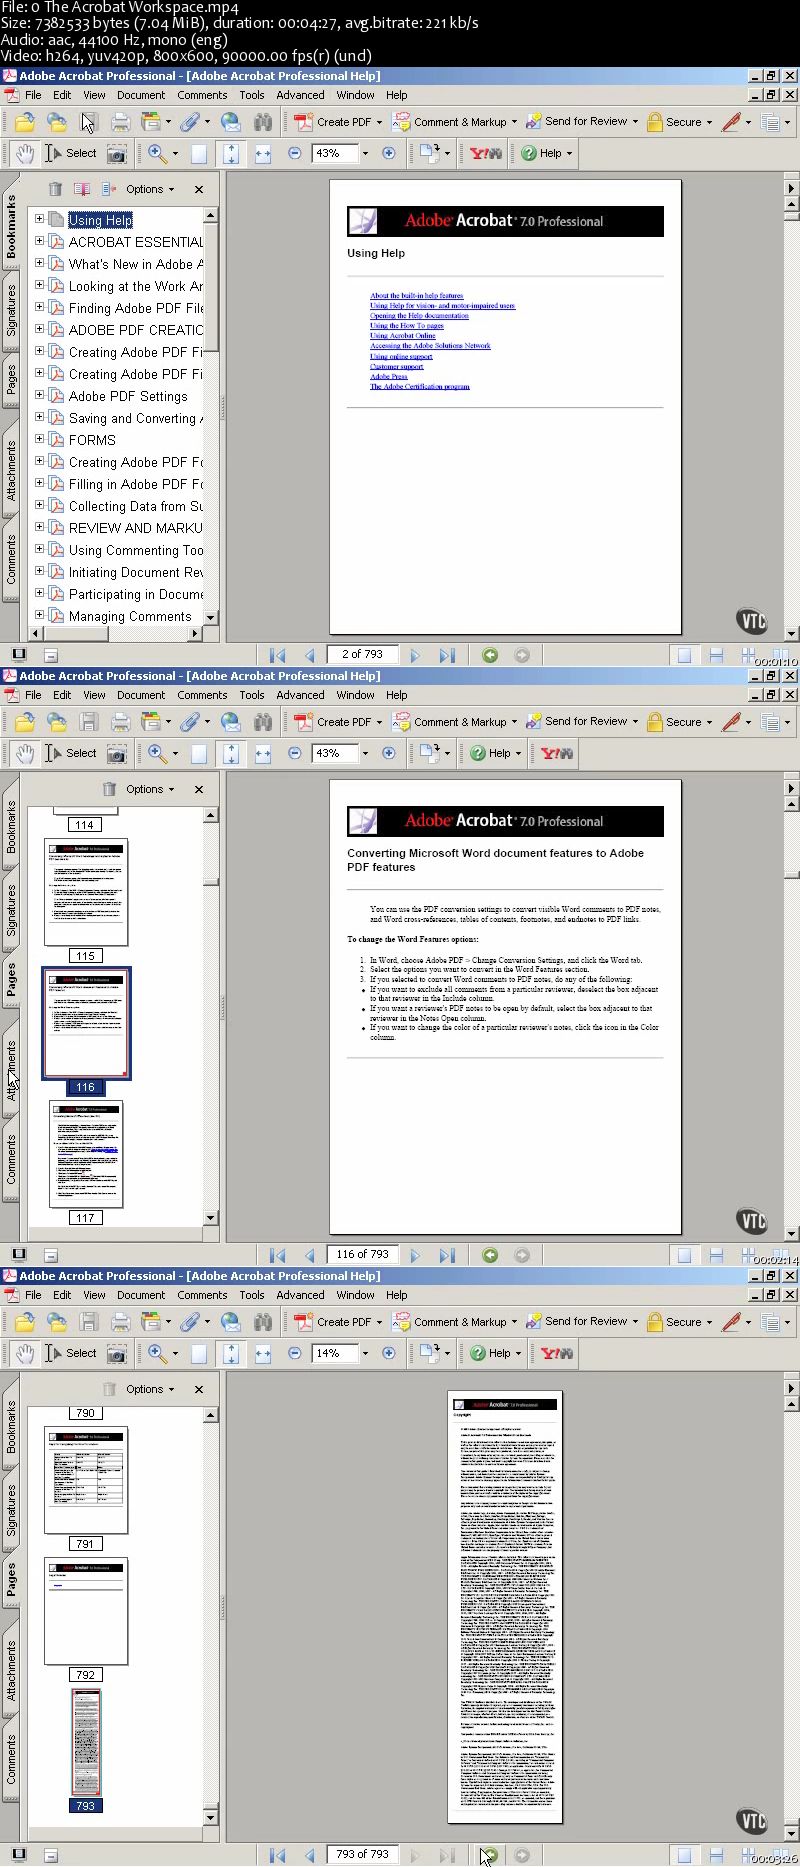
Task: Click trash Delete icon in Bookmarks panel
Action: pyautogui.click(x=55, y=189)
